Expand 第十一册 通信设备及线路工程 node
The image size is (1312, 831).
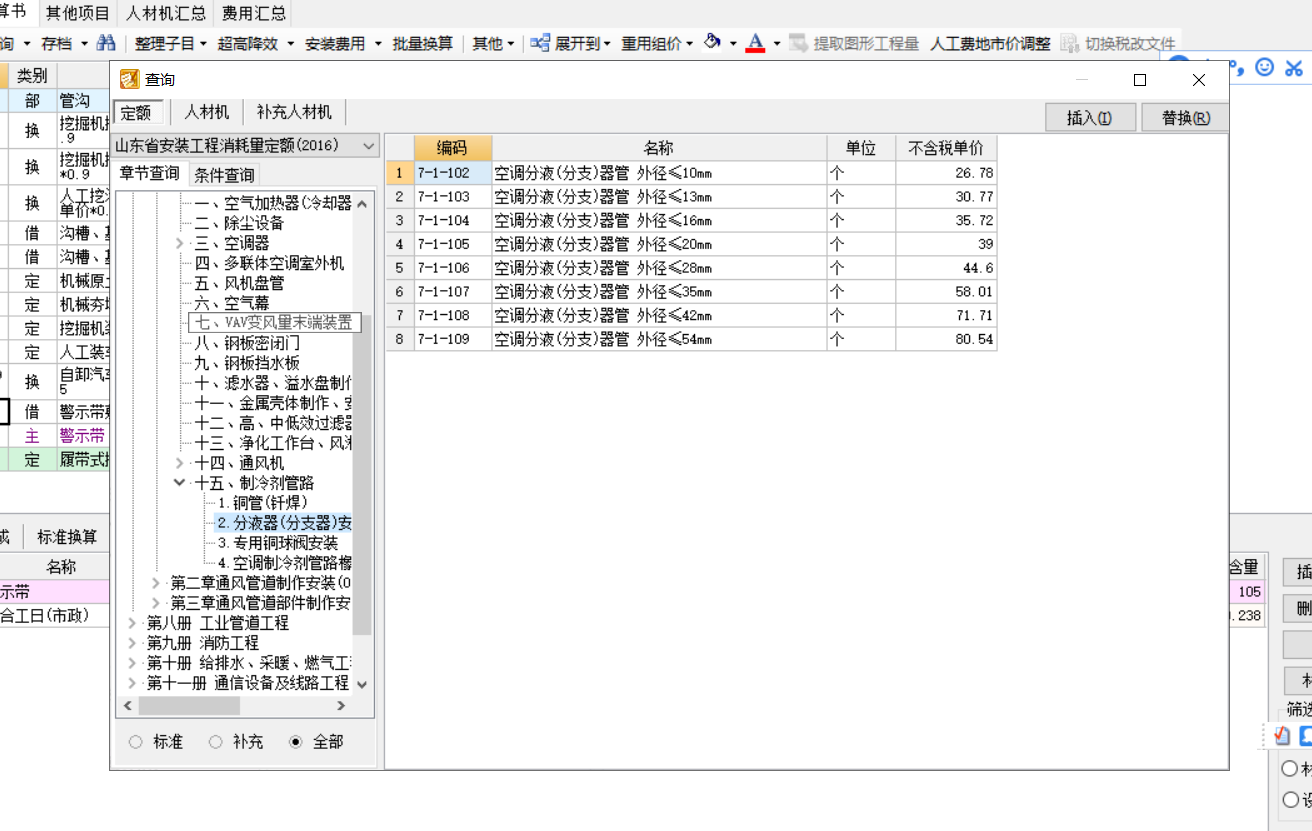pyautogui.click(x=132, y=683)
